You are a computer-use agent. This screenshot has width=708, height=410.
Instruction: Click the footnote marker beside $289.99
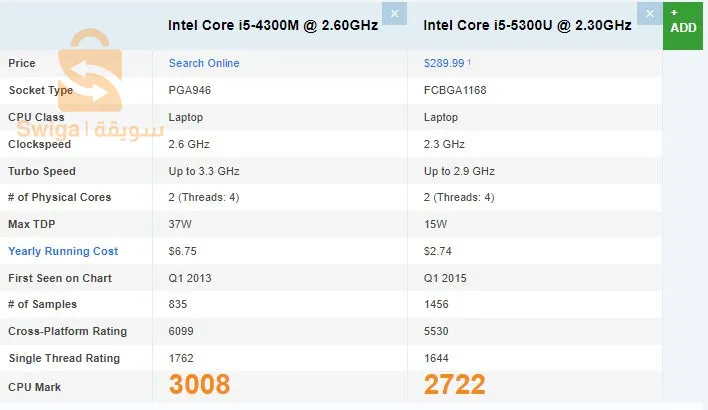(x=469, y=62)
